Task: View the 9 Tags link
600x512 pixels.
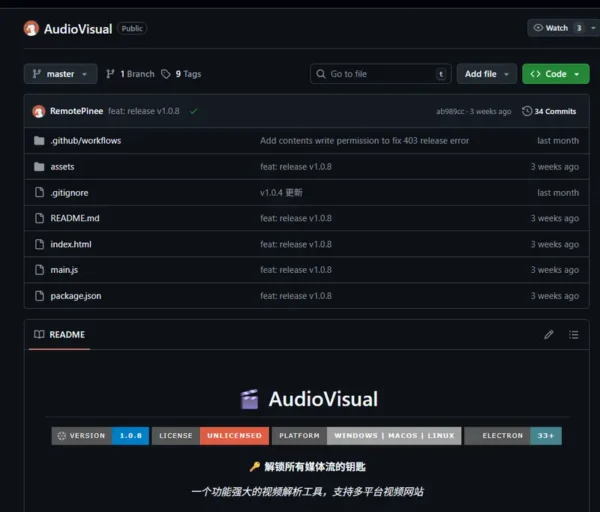Action: [x=181, y=74]
